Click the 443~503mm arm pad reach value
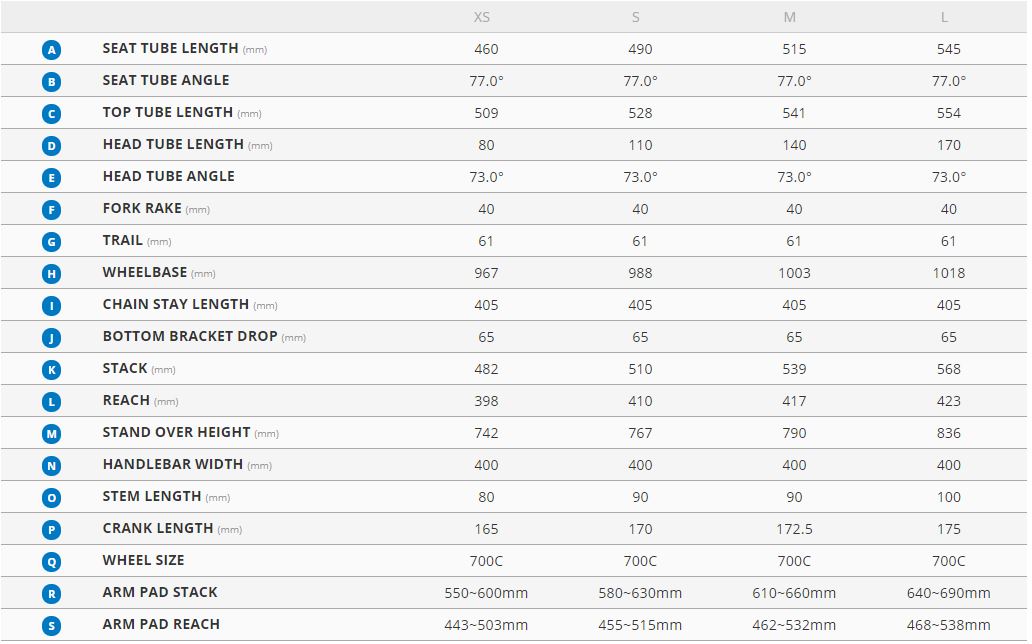This screenshot has height=644, width=1032. click(x=486, y=625)
